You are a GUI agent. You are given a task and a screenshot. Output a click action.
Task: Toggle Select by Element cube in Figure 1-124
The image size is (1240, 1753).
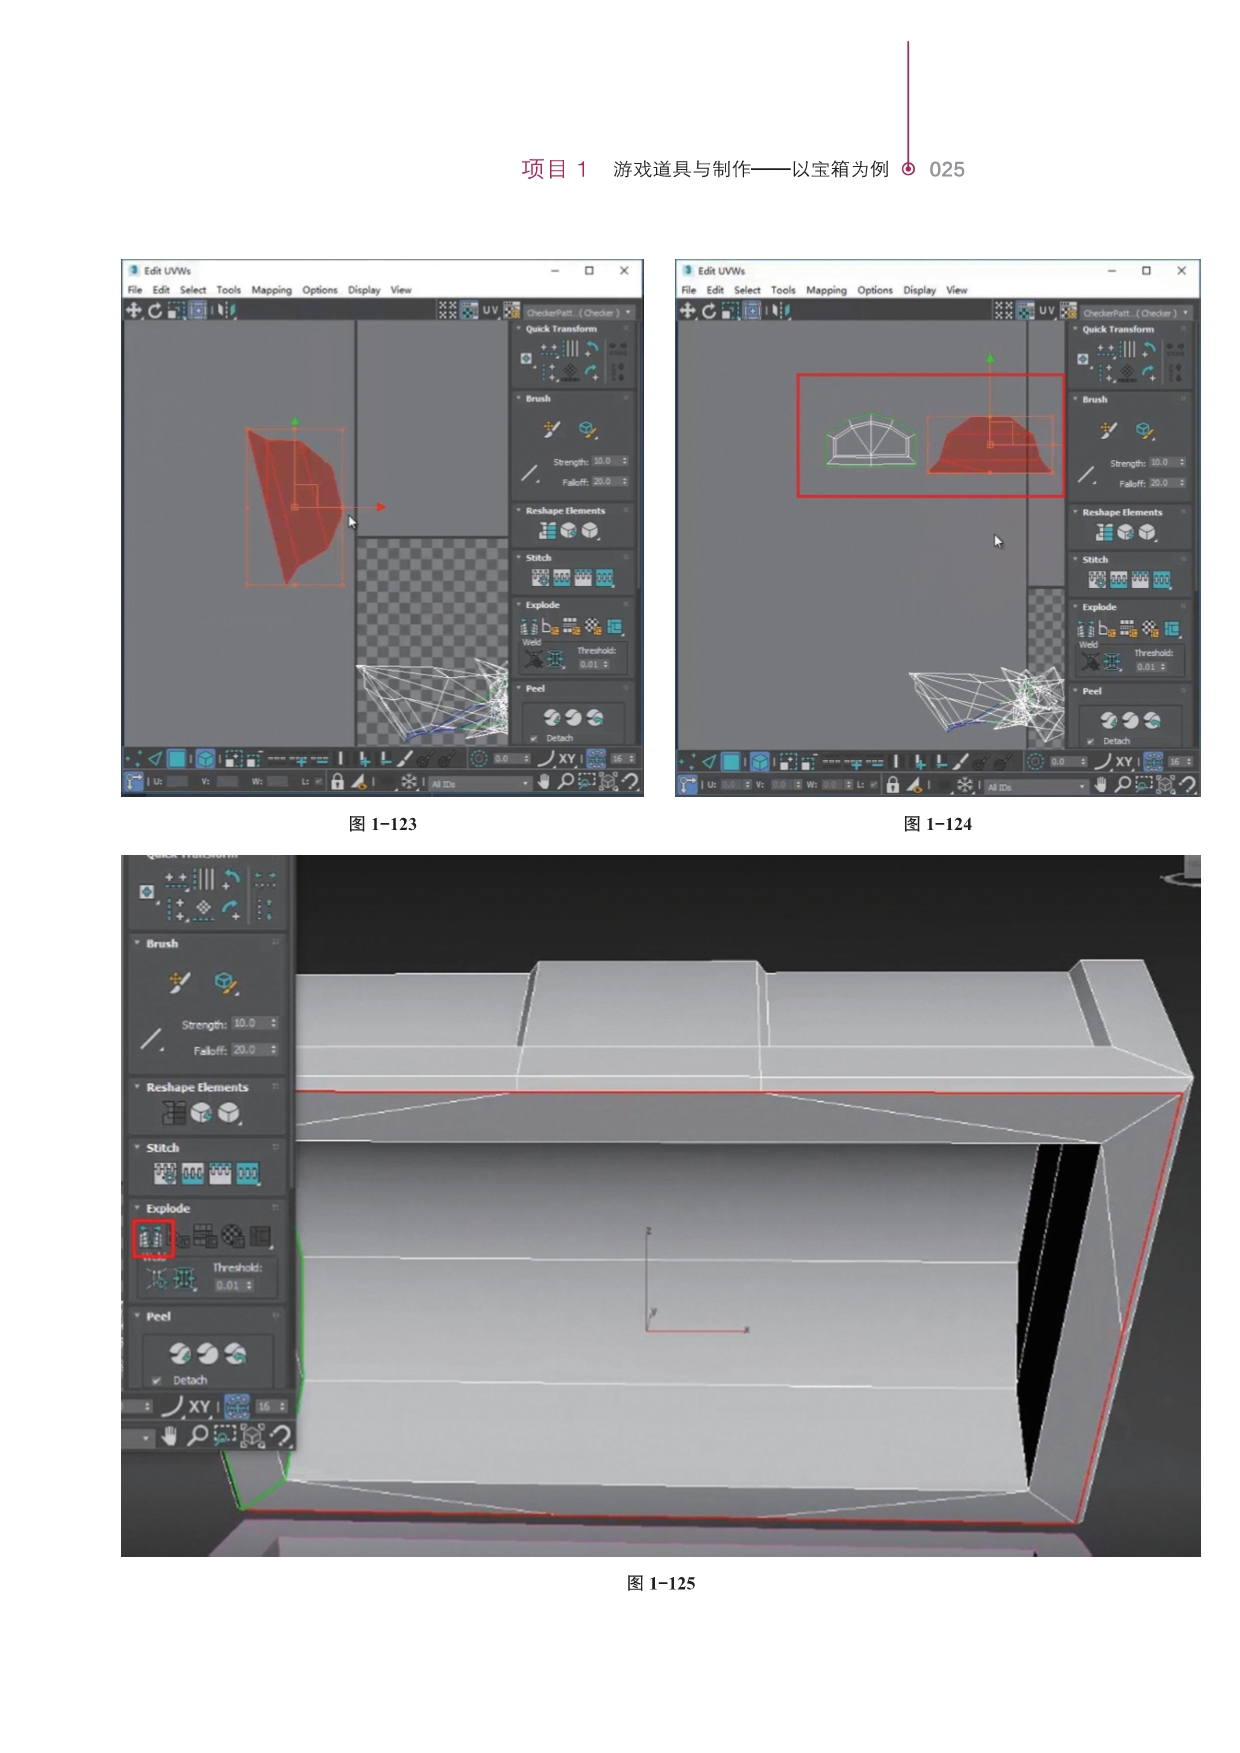(x=760, y=762)
